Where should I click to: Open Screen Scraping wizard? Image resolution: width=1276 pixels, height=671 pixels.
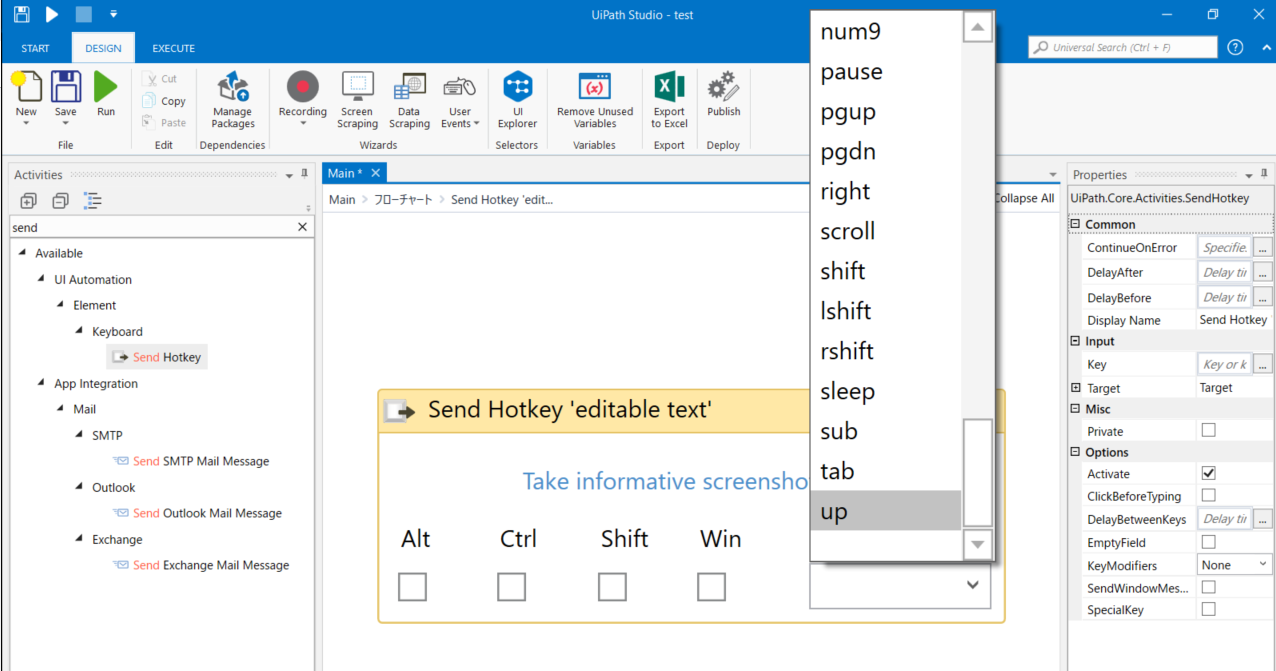[x=357, y=99]
